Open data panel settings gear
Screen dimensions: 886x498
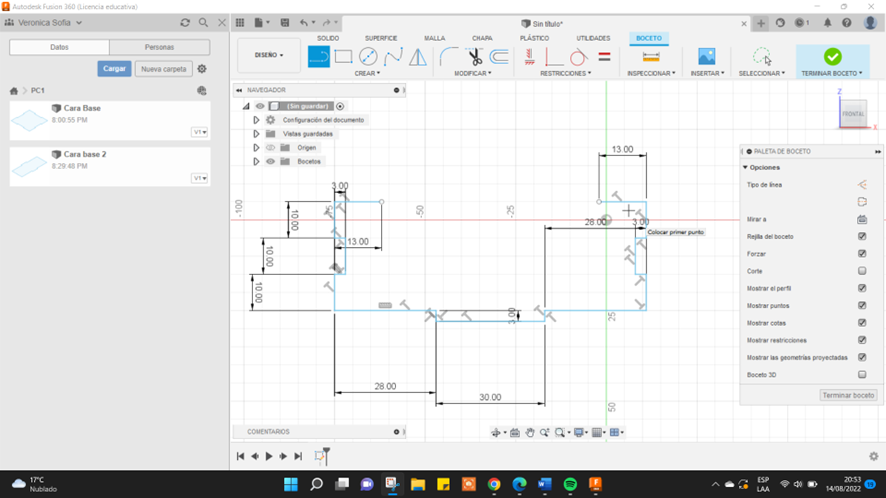202,69
